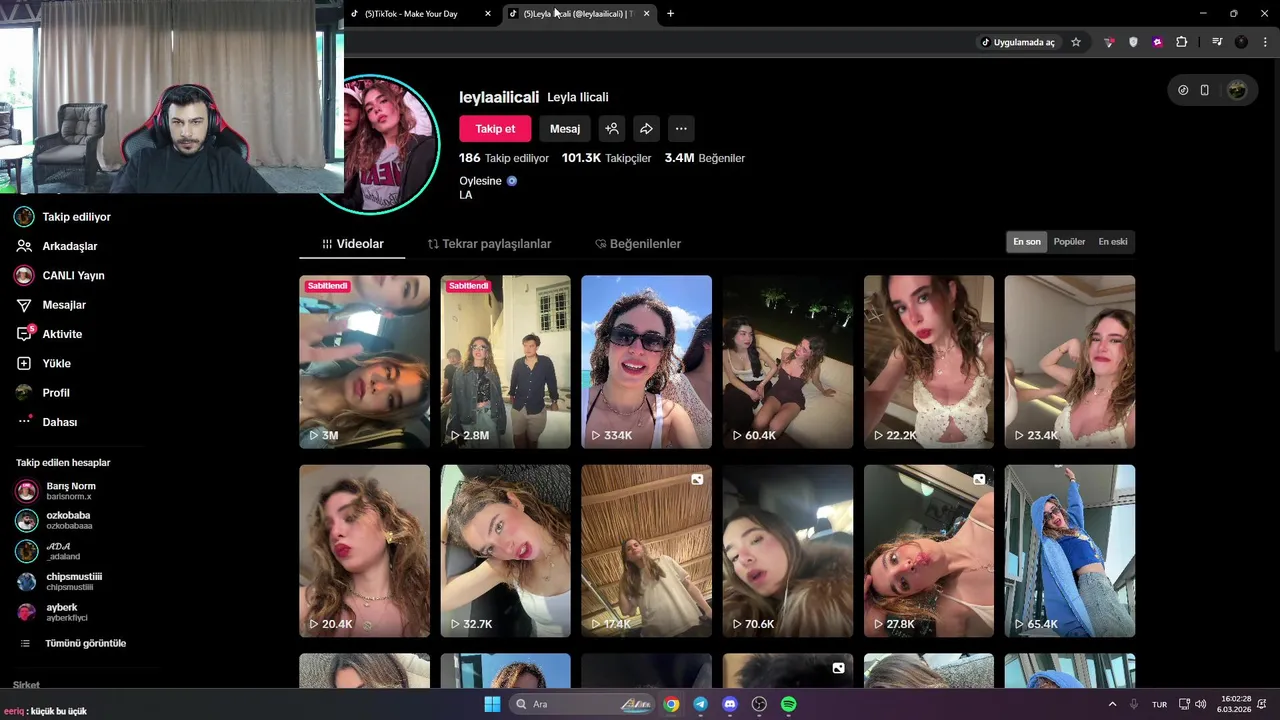Click the purple extension icon in toolbar
This screenshot has width=1280, height=720.
tap(1157, 42)
